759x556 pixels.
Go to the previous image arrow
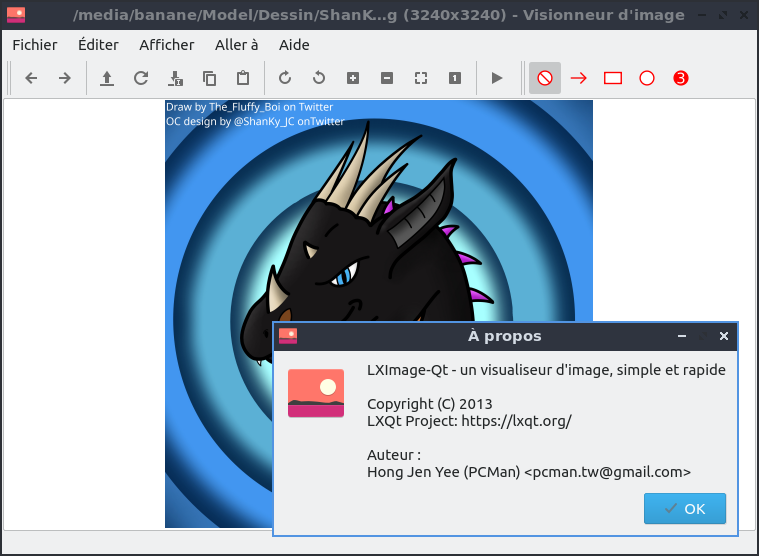click(x=31, y=78)
